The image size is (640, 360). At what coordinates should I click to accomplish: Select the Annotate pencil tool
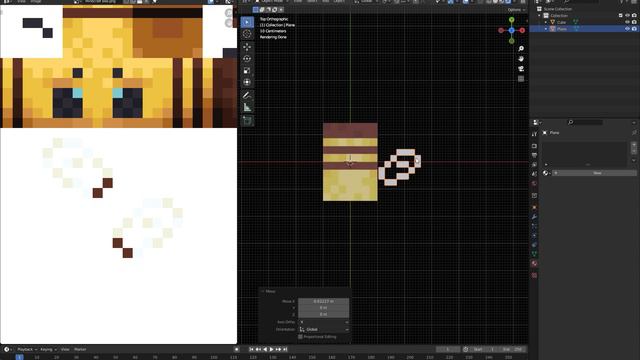click(x=247, y=96)
